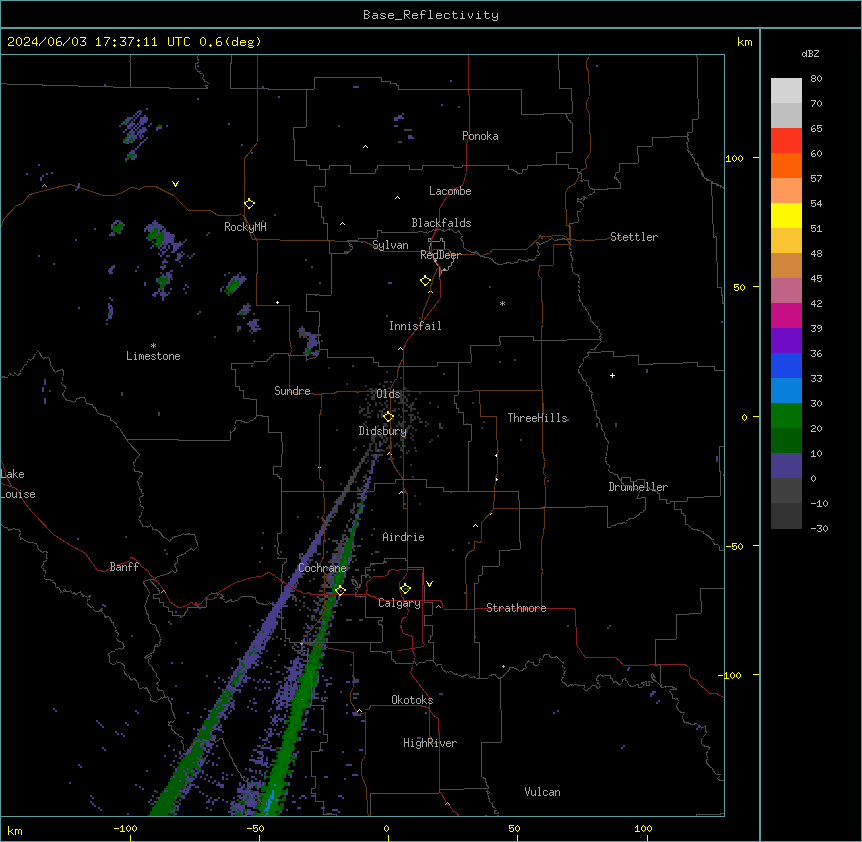This screenshot has width=862, height=842.
Task: Click the yellow diamond marker above Calgary label
Action: 406,589
